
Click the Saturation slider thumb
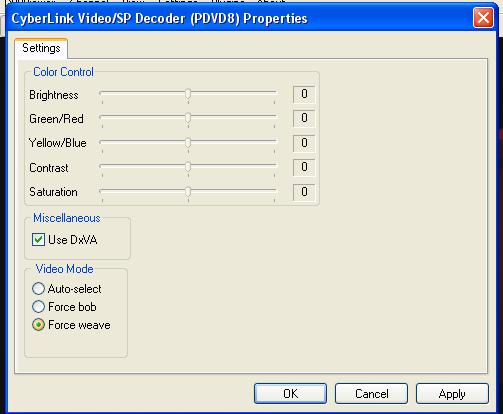[x=188, y=192]
